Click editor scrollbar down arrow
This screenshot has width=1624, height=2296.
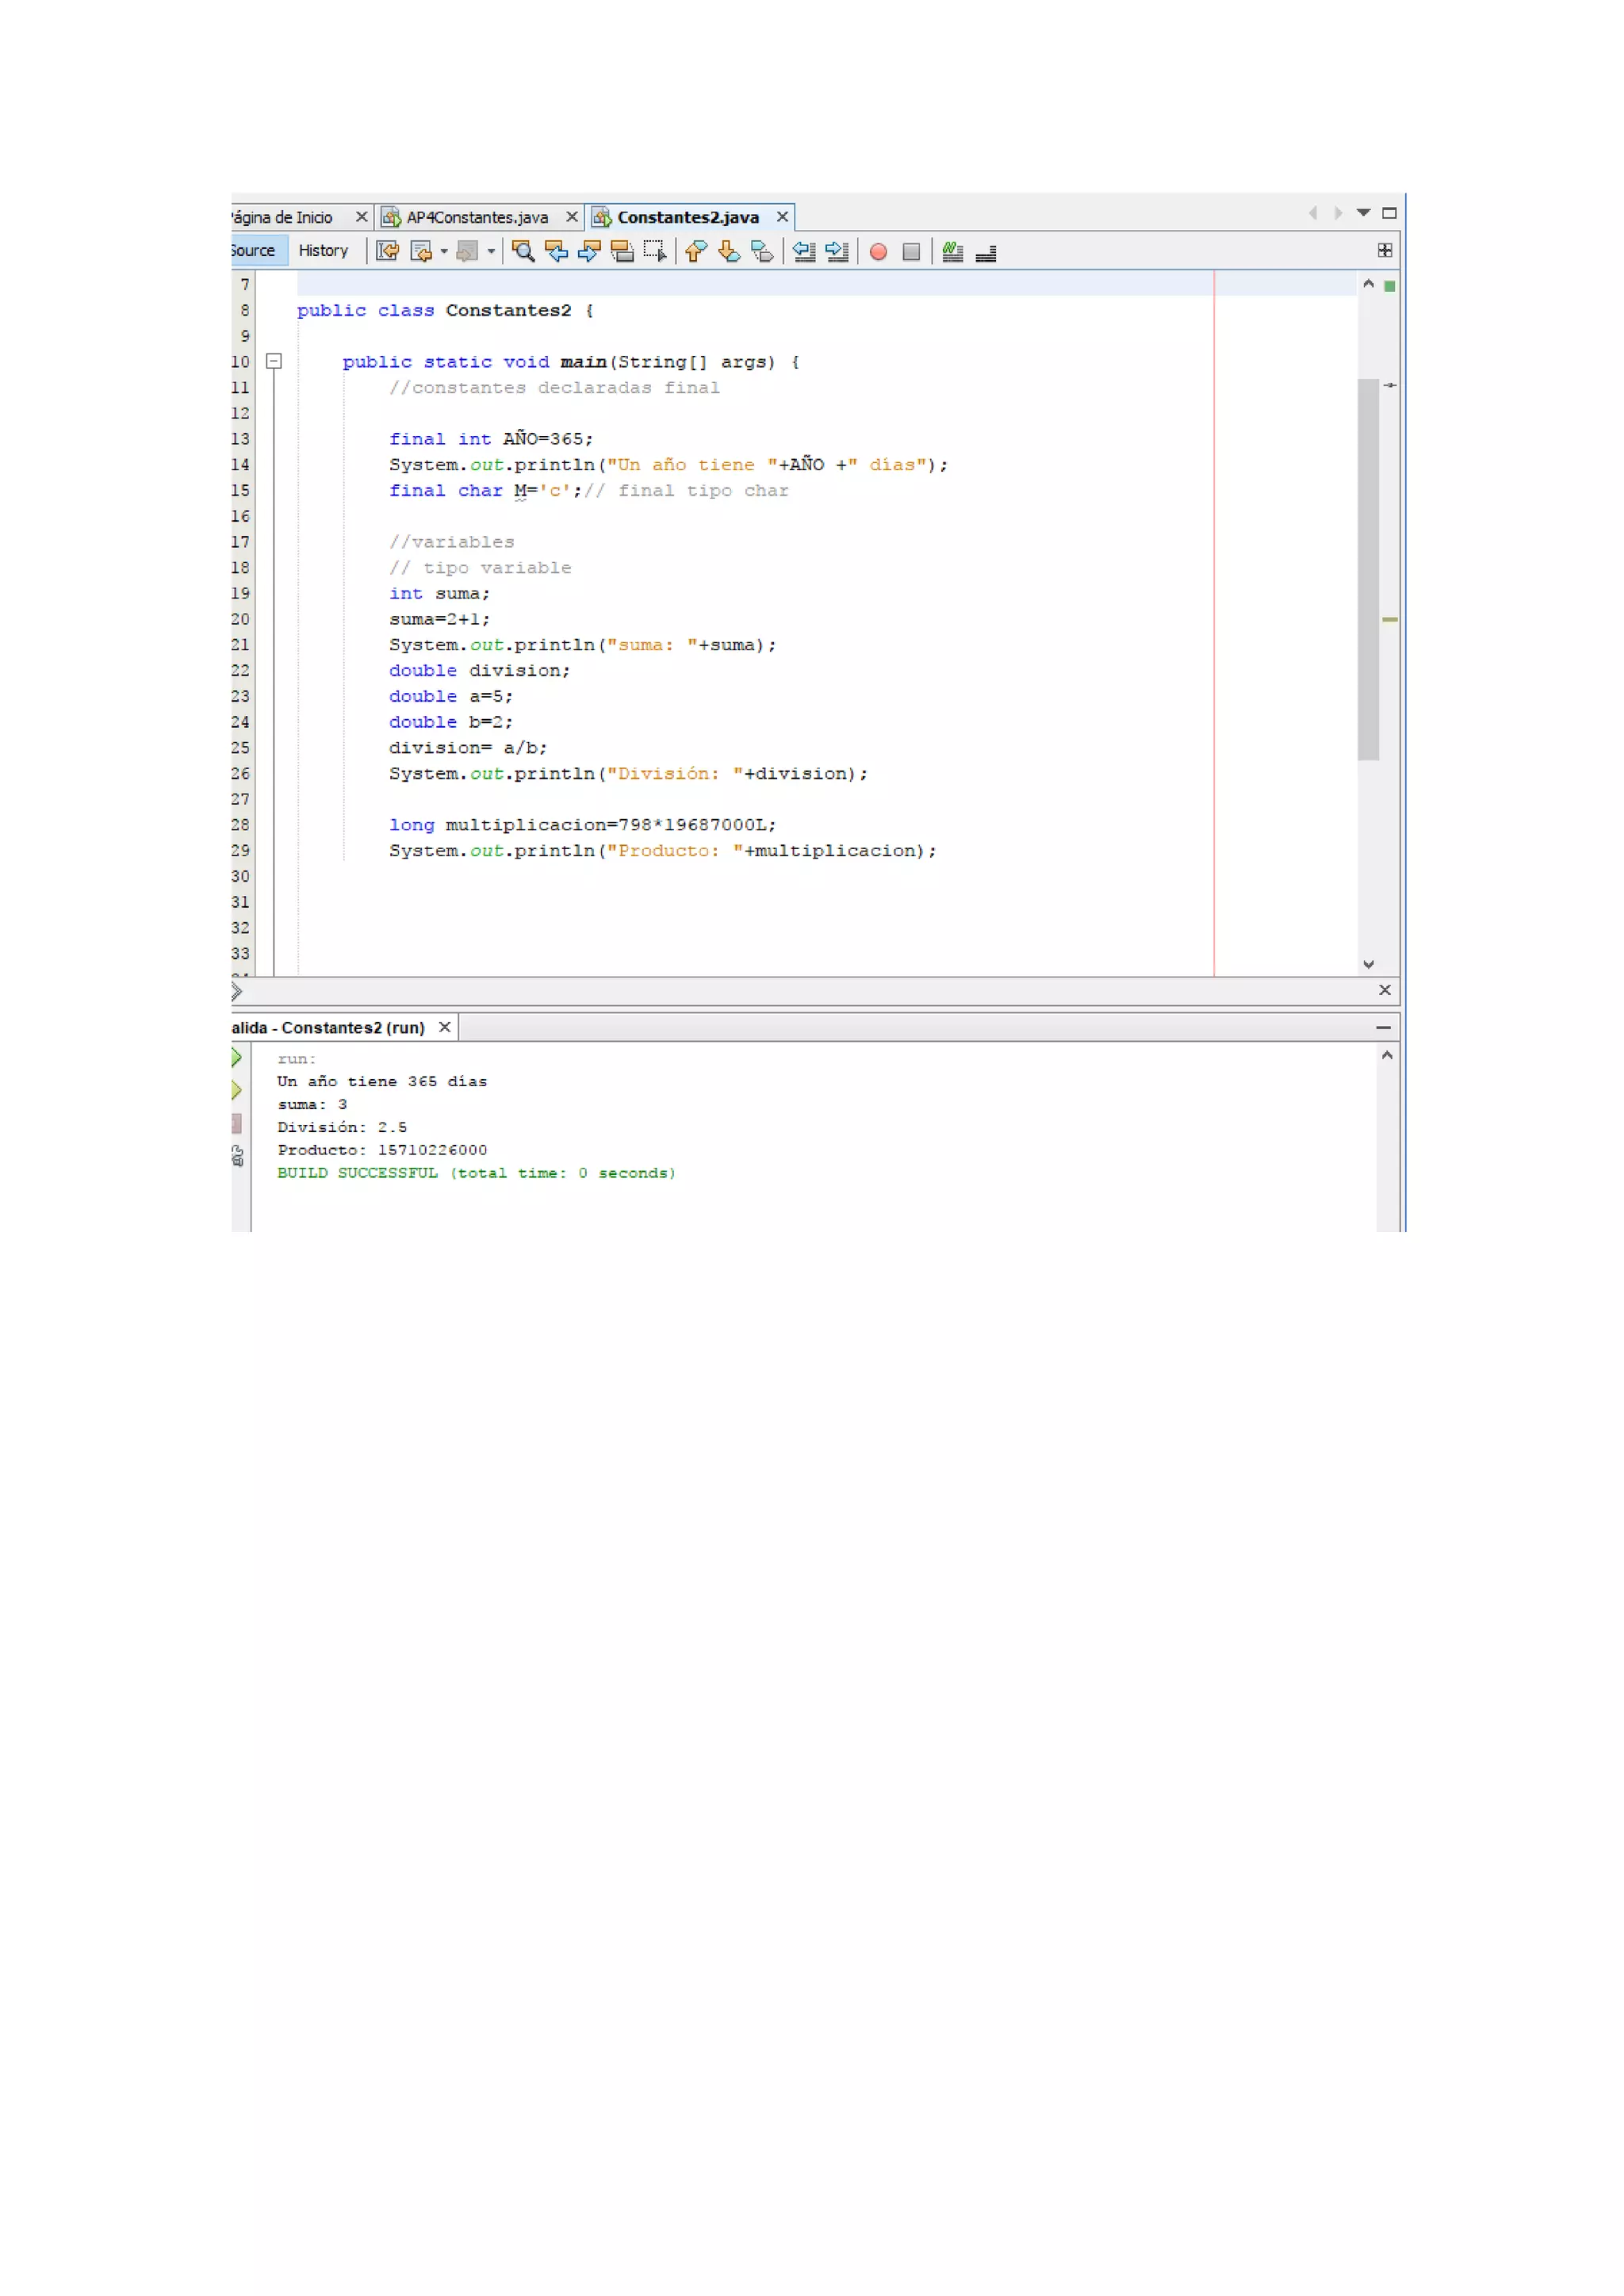tap(1368, 964)
